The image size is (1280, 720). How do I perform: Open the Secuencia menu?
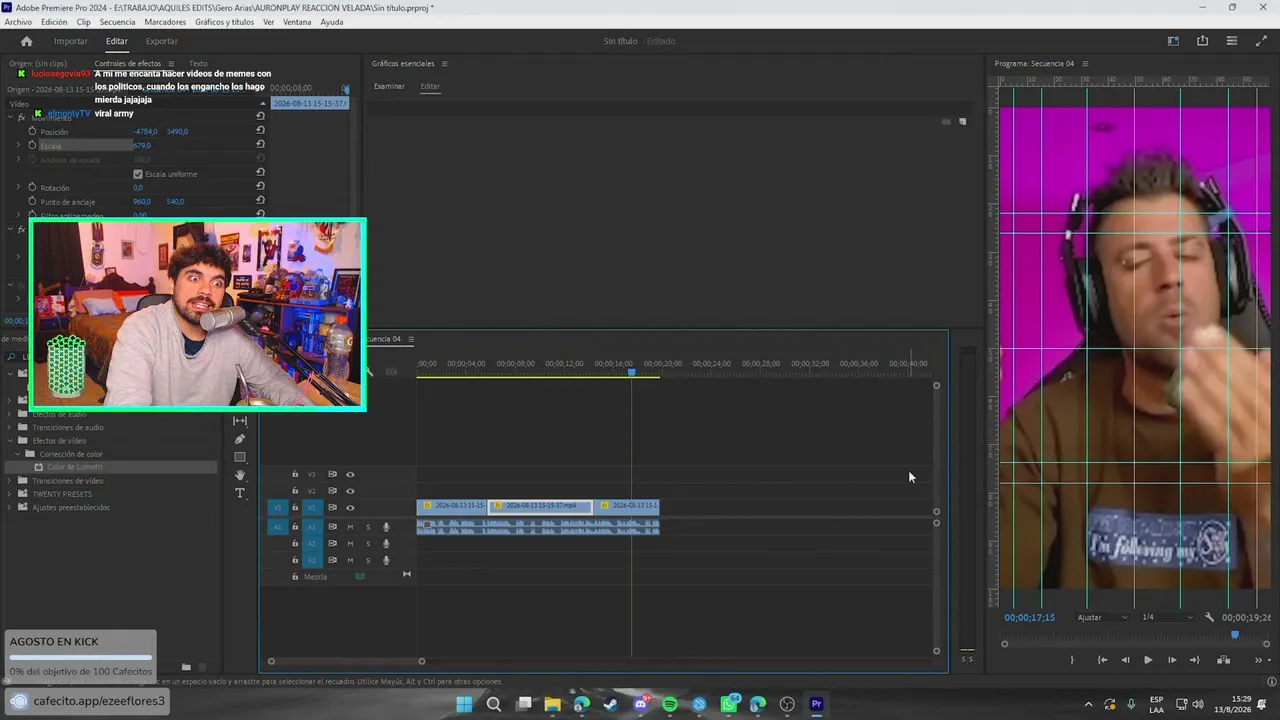[x=117, y=22]
